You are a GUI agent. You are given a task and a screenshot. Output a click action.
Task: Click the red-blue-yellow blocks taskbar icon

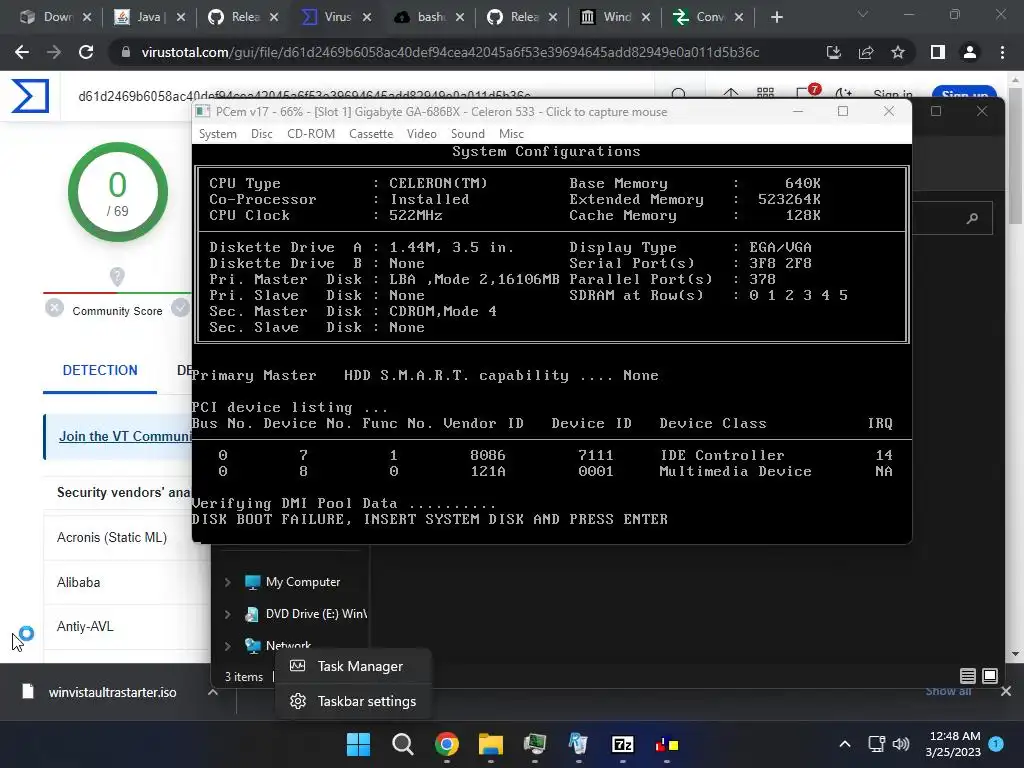tap(667, 744)
